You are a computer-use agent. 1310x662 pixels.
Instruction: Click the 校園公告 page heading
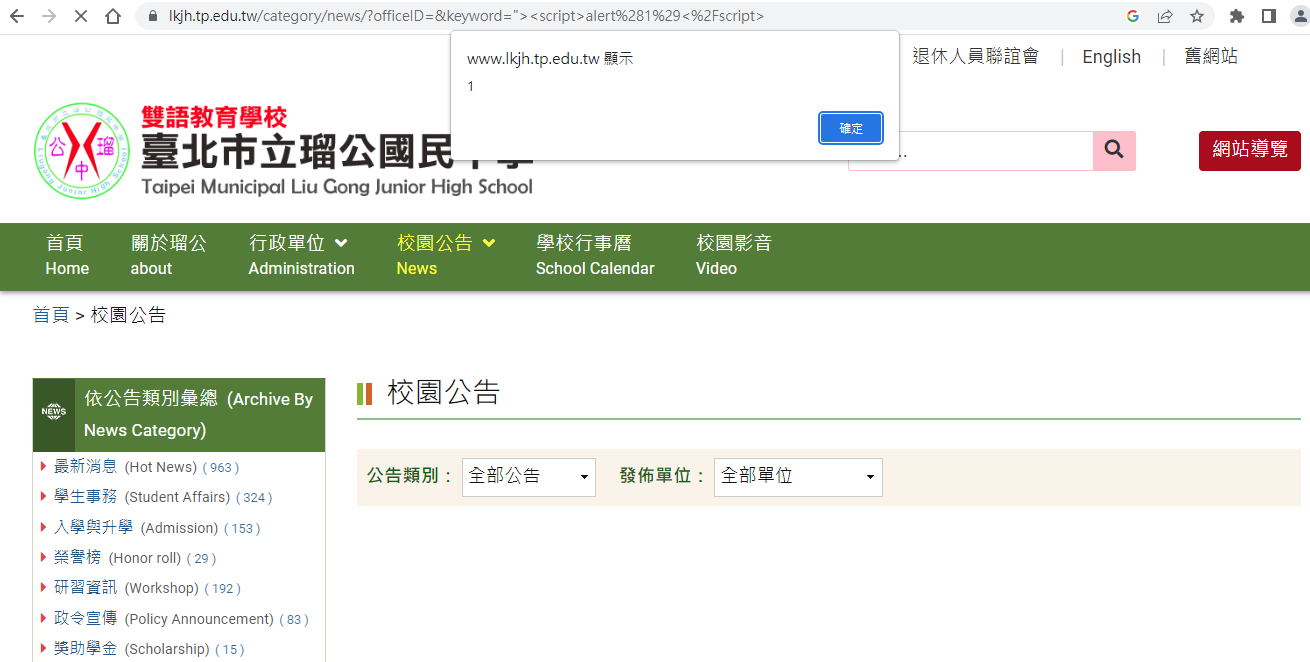tap(443, 393)
